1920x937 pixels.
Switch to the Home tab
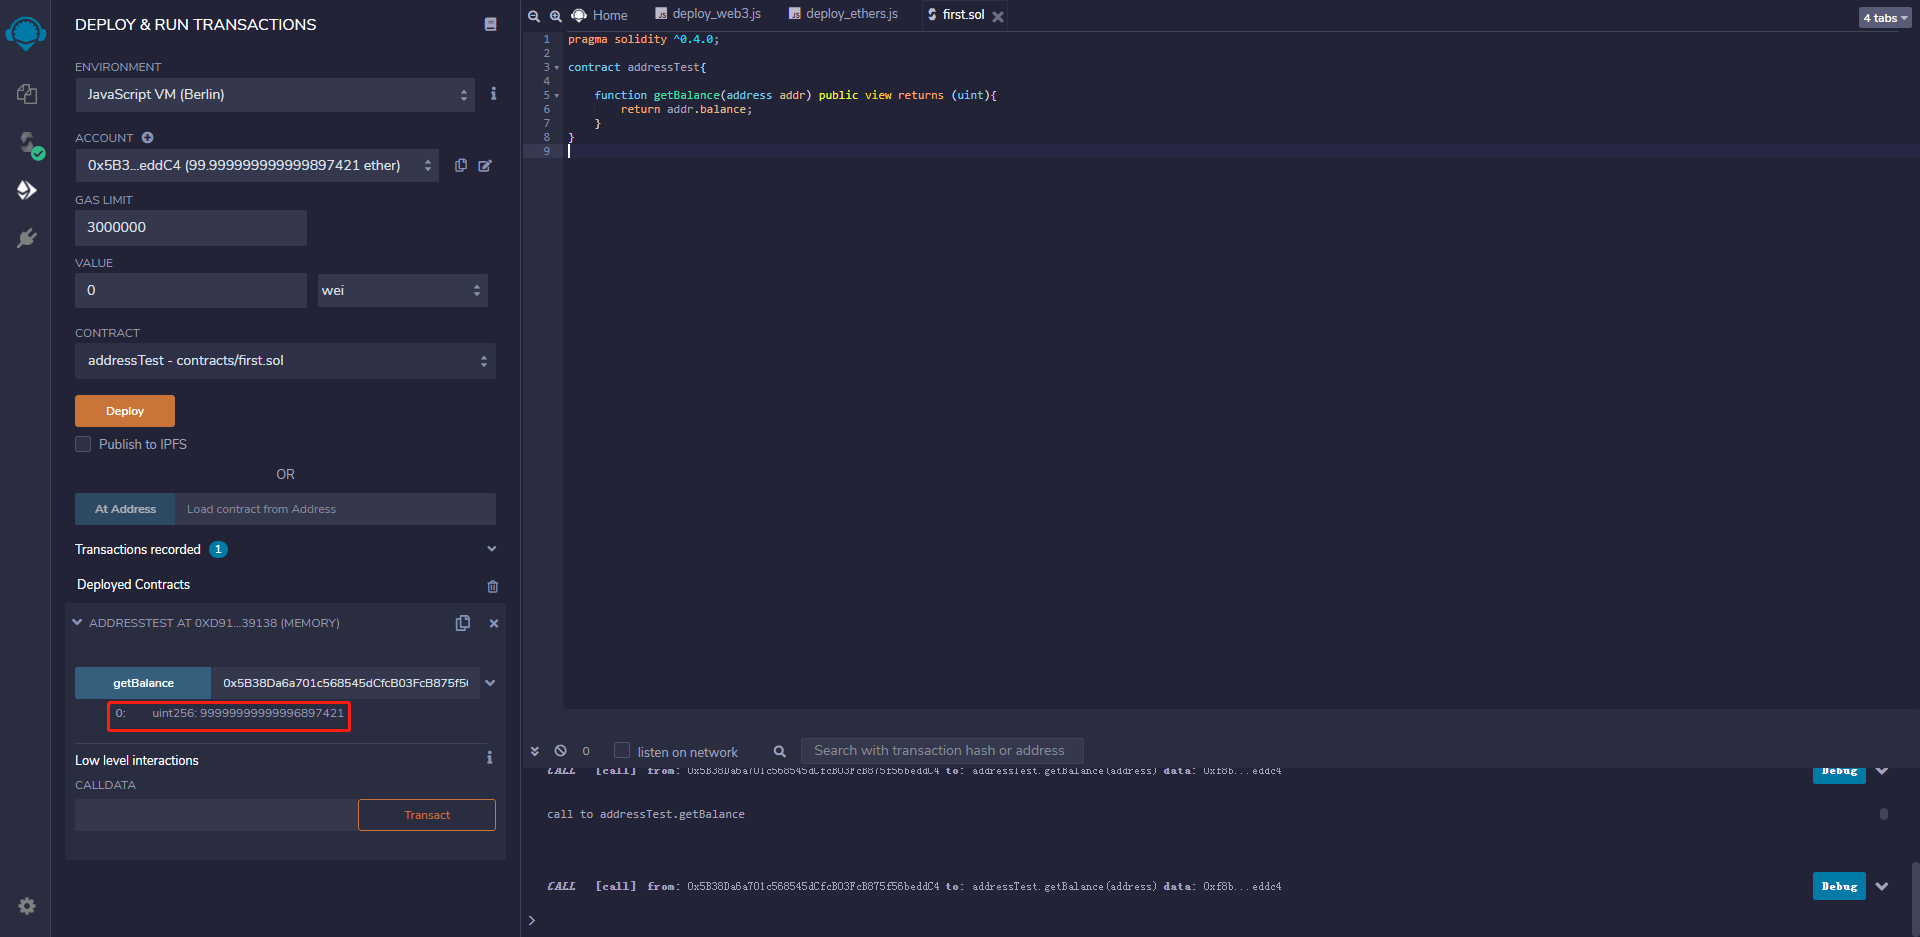coord(600,15)
